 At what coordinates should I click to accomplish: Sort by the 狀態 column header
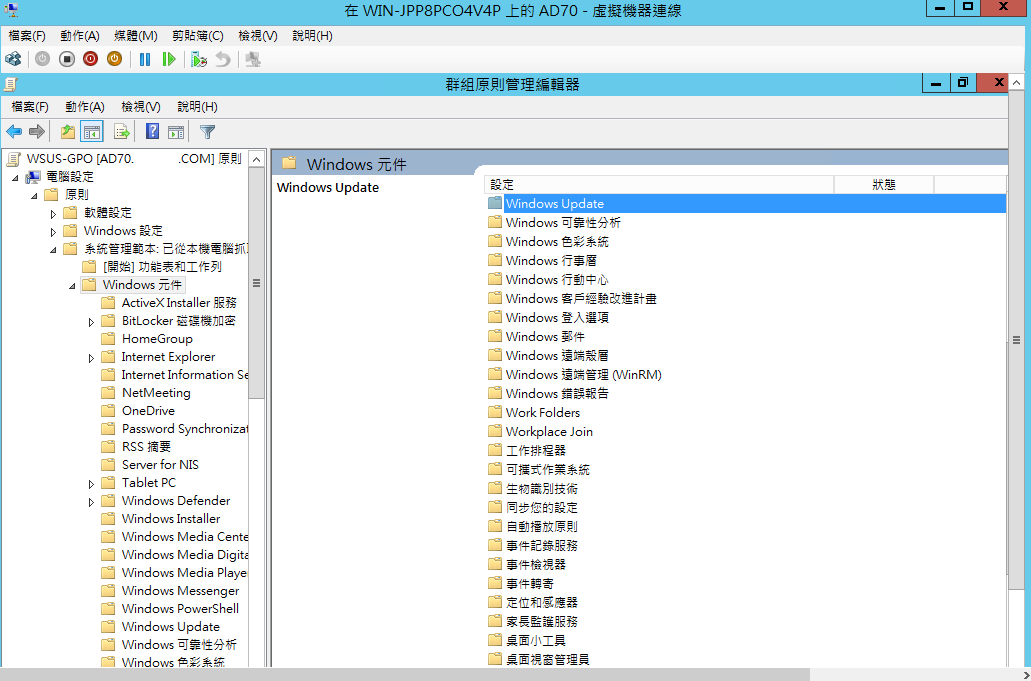884,185
